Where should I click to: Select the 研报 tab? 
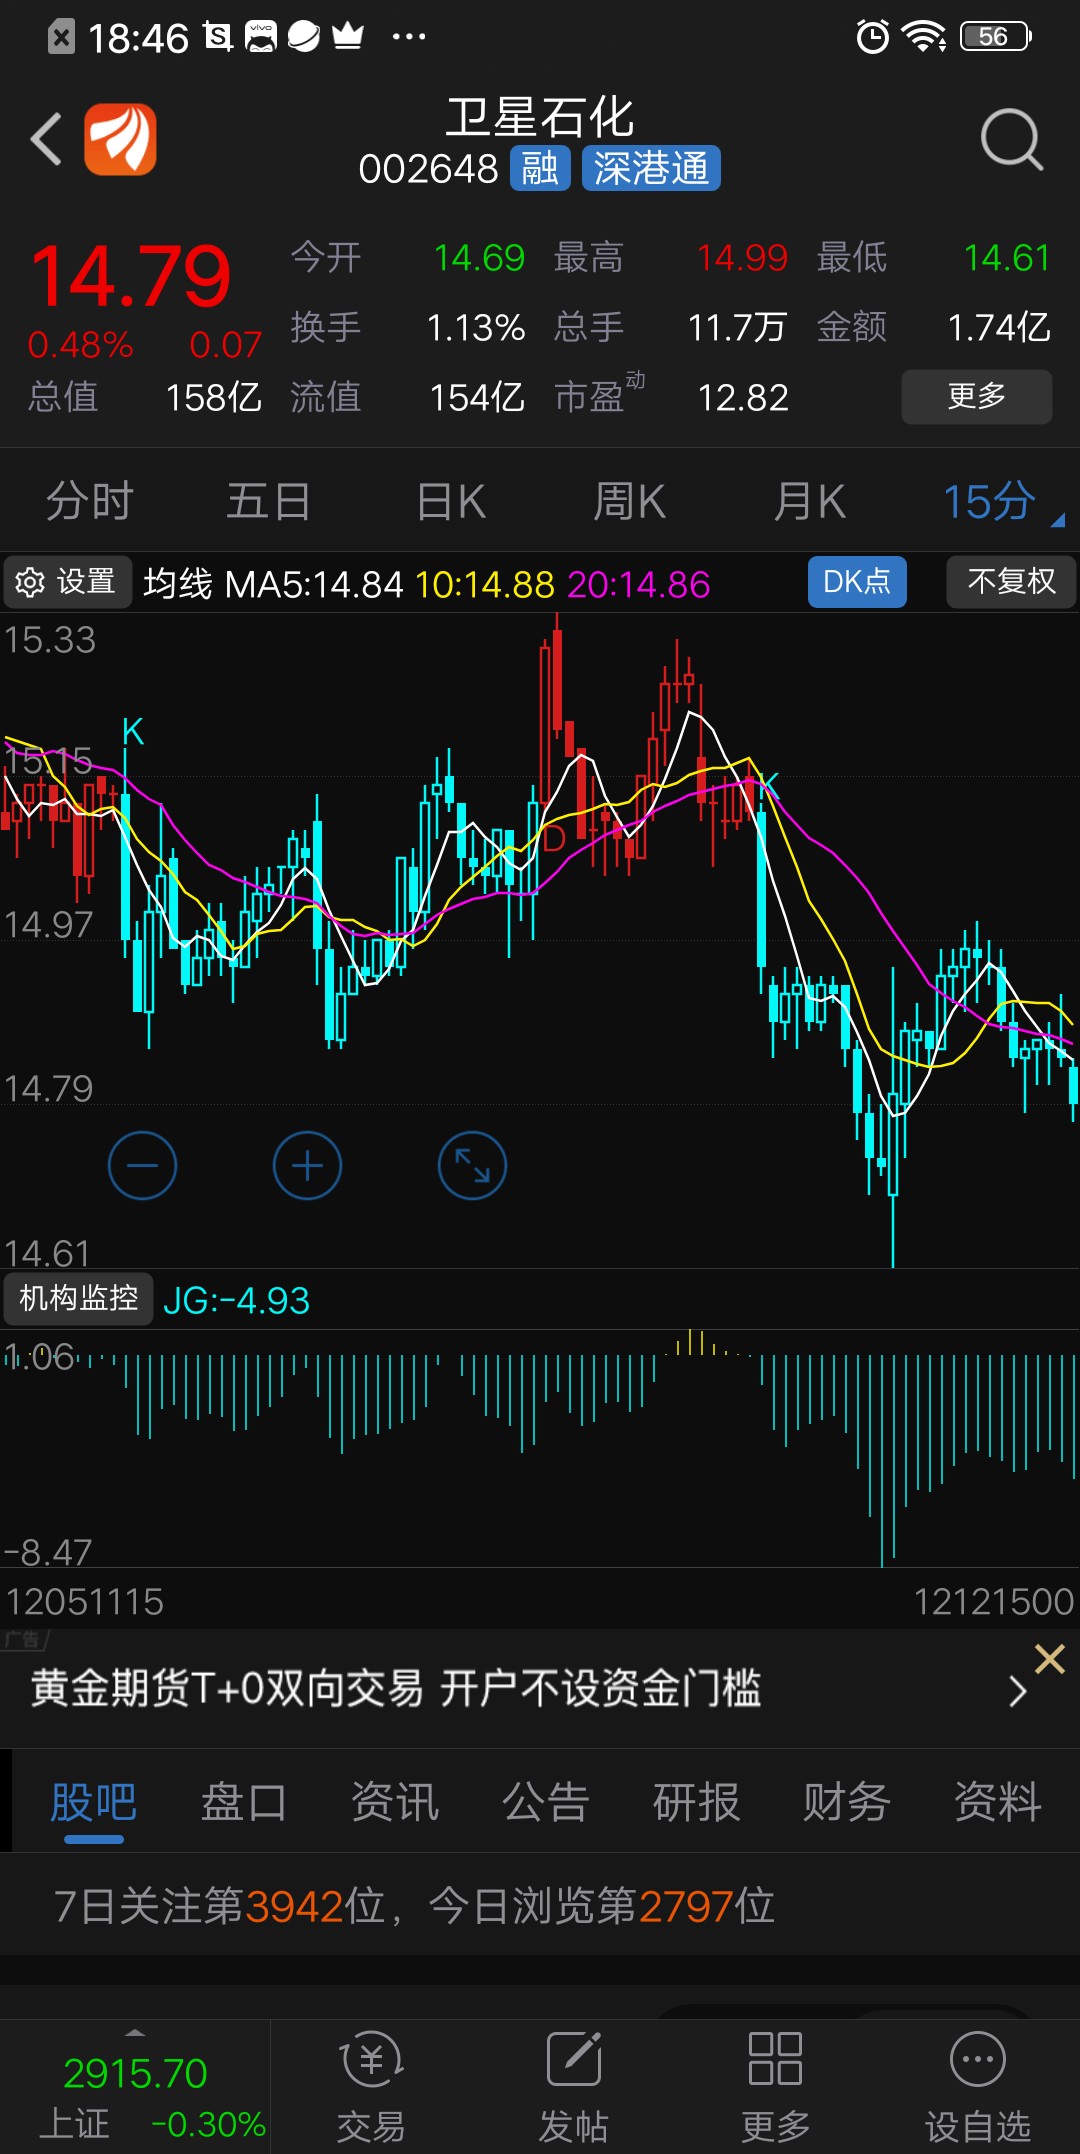[x=696, y=1803]
